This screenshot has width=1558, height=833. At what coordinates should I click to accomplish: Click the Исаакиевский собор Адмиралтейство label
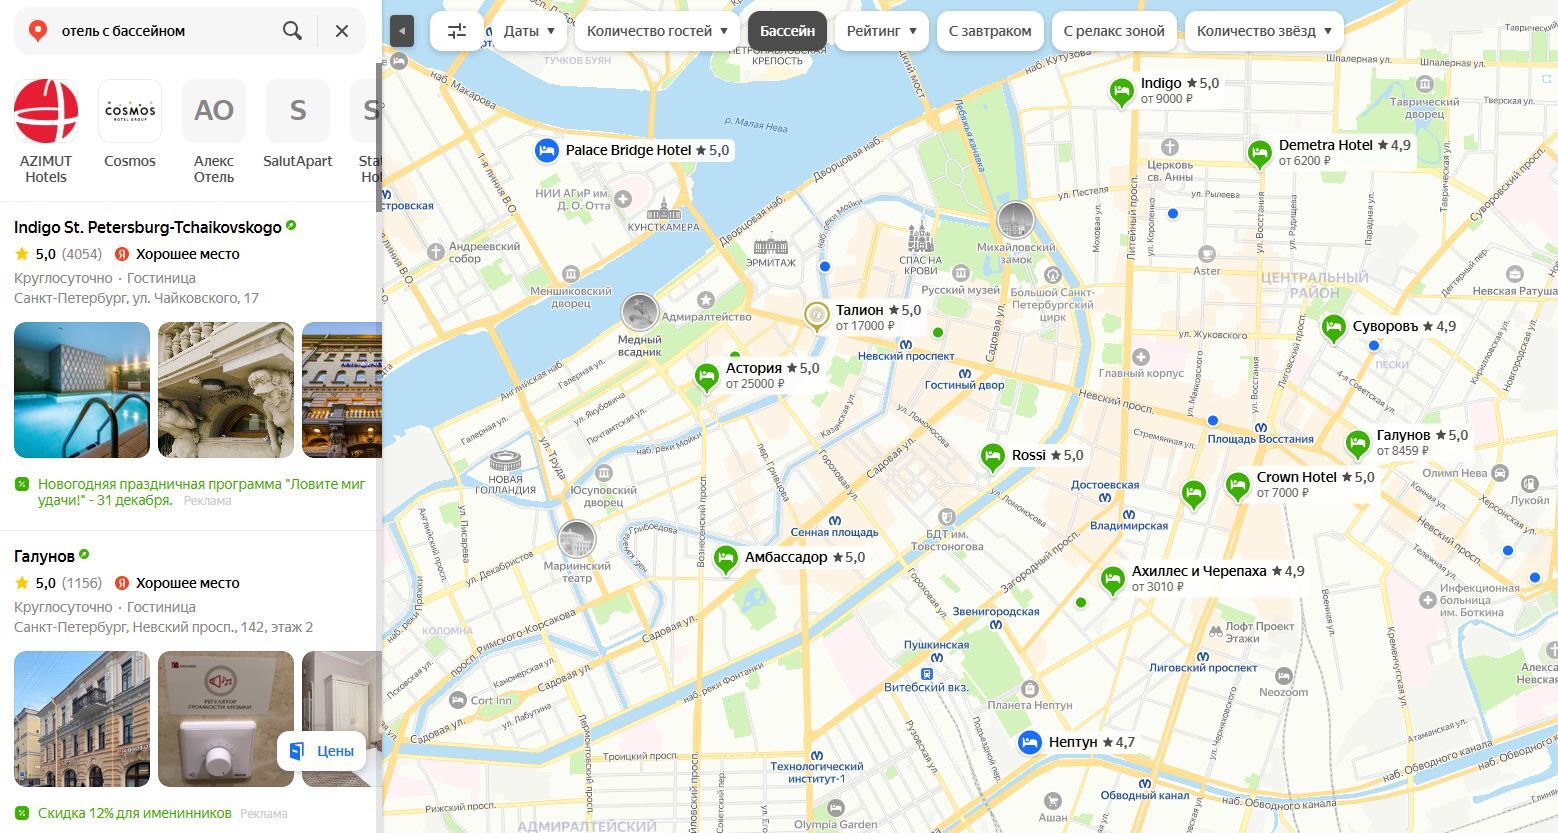tap(706, 317)
